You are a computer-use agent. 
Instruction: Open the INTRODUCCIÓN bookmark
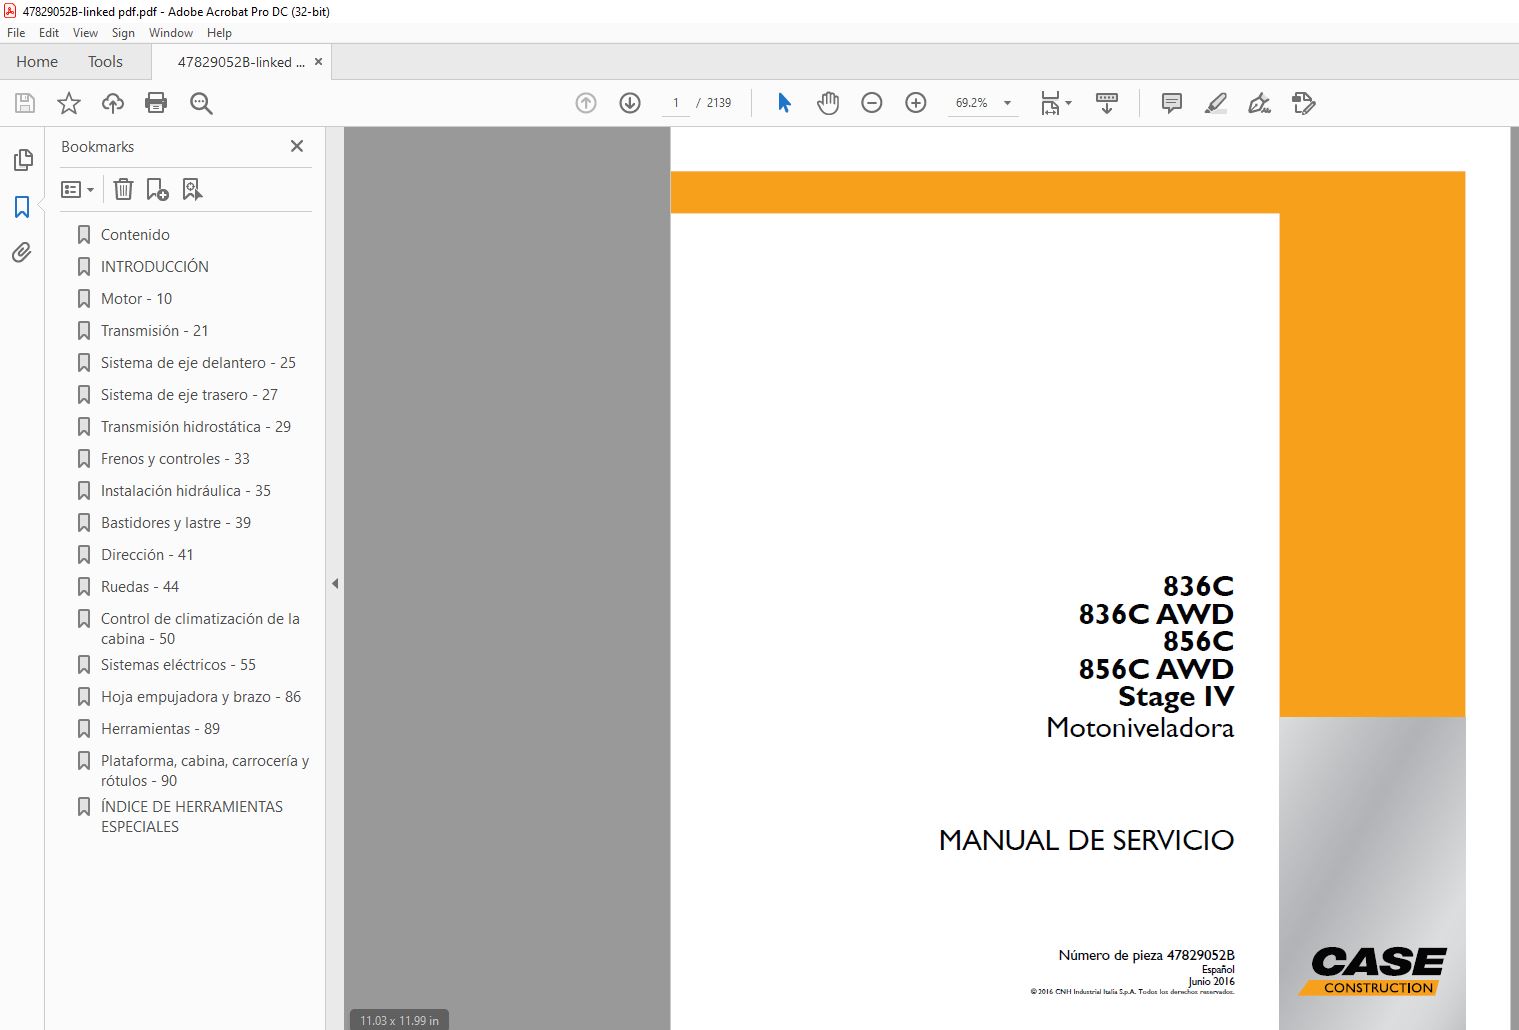155,267
